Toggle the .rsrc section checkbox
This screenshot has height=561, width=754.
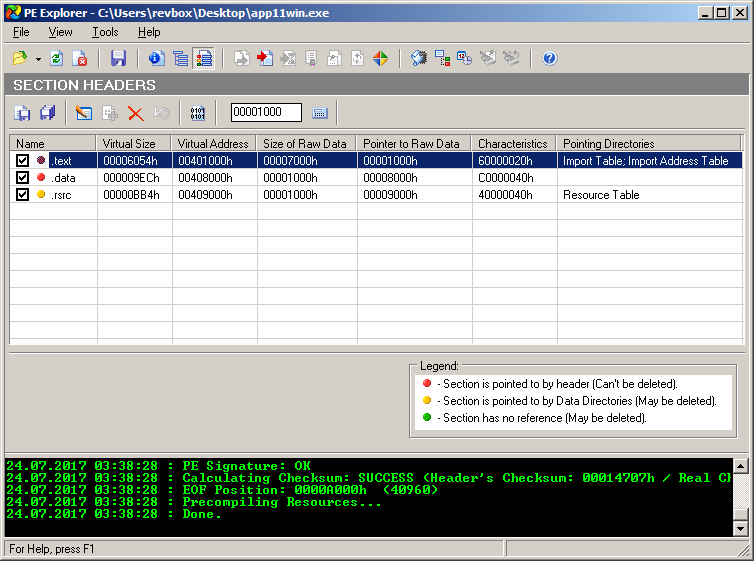point(22,194)
